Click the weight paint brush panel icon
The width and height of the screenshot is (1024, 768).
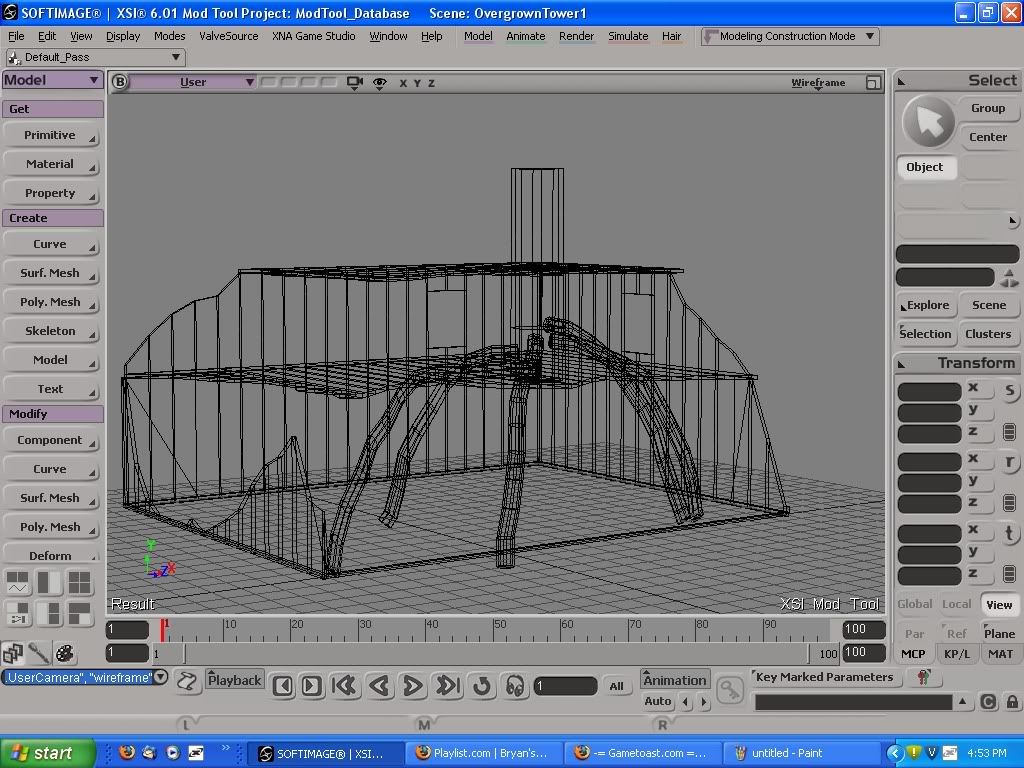pos(39,653)
